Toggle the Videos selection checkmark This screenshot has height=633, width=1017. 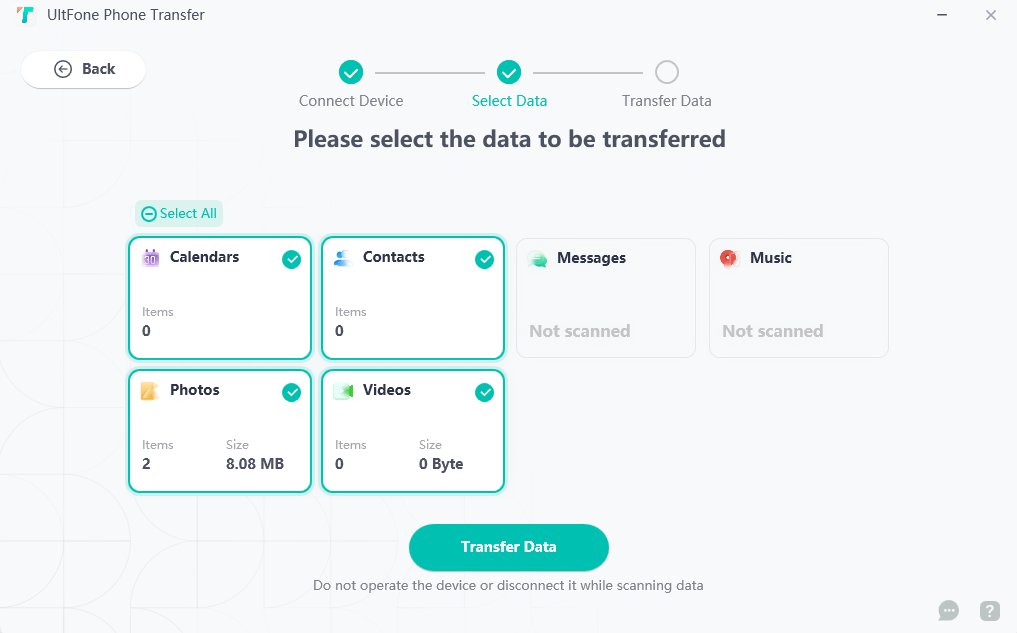click(x=484, y=392)
